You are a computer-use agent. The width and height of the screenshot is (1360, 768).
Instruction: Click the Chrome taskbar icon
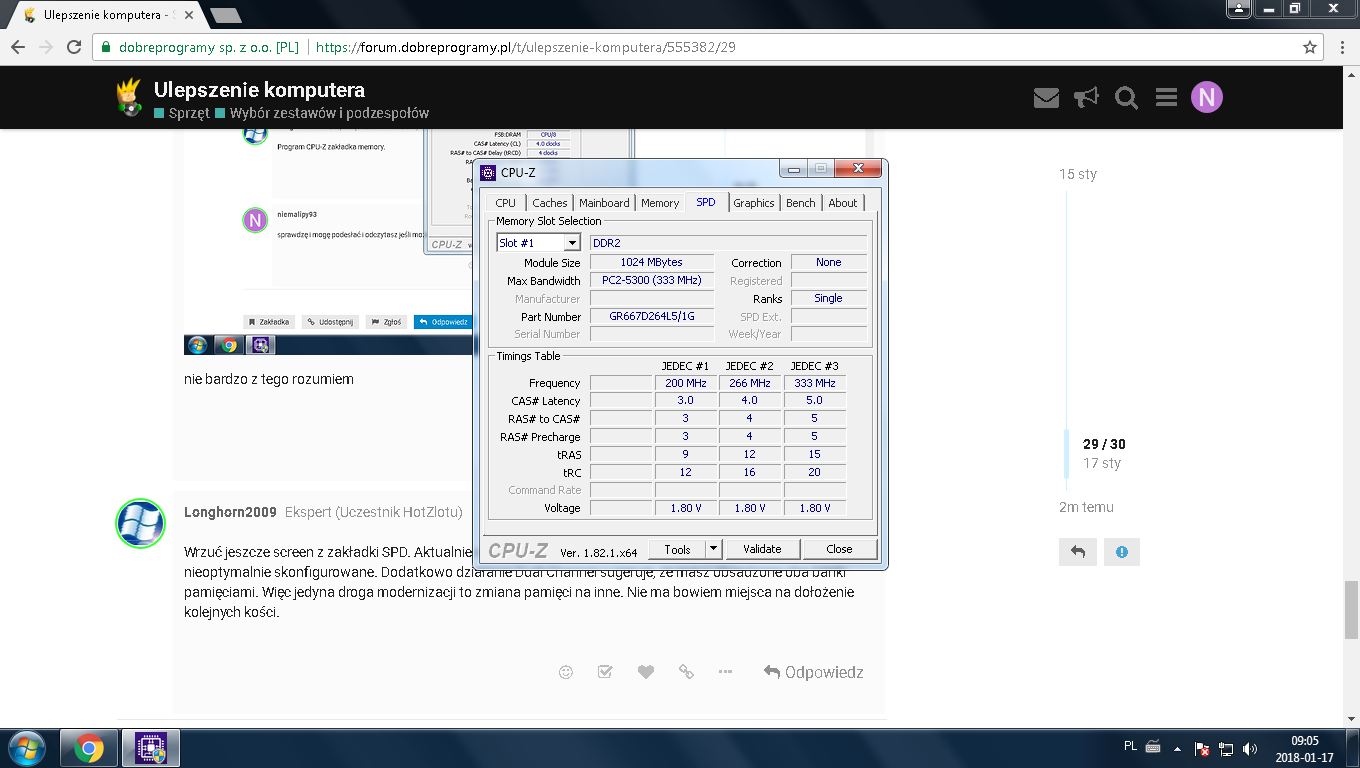coord(88,748)
